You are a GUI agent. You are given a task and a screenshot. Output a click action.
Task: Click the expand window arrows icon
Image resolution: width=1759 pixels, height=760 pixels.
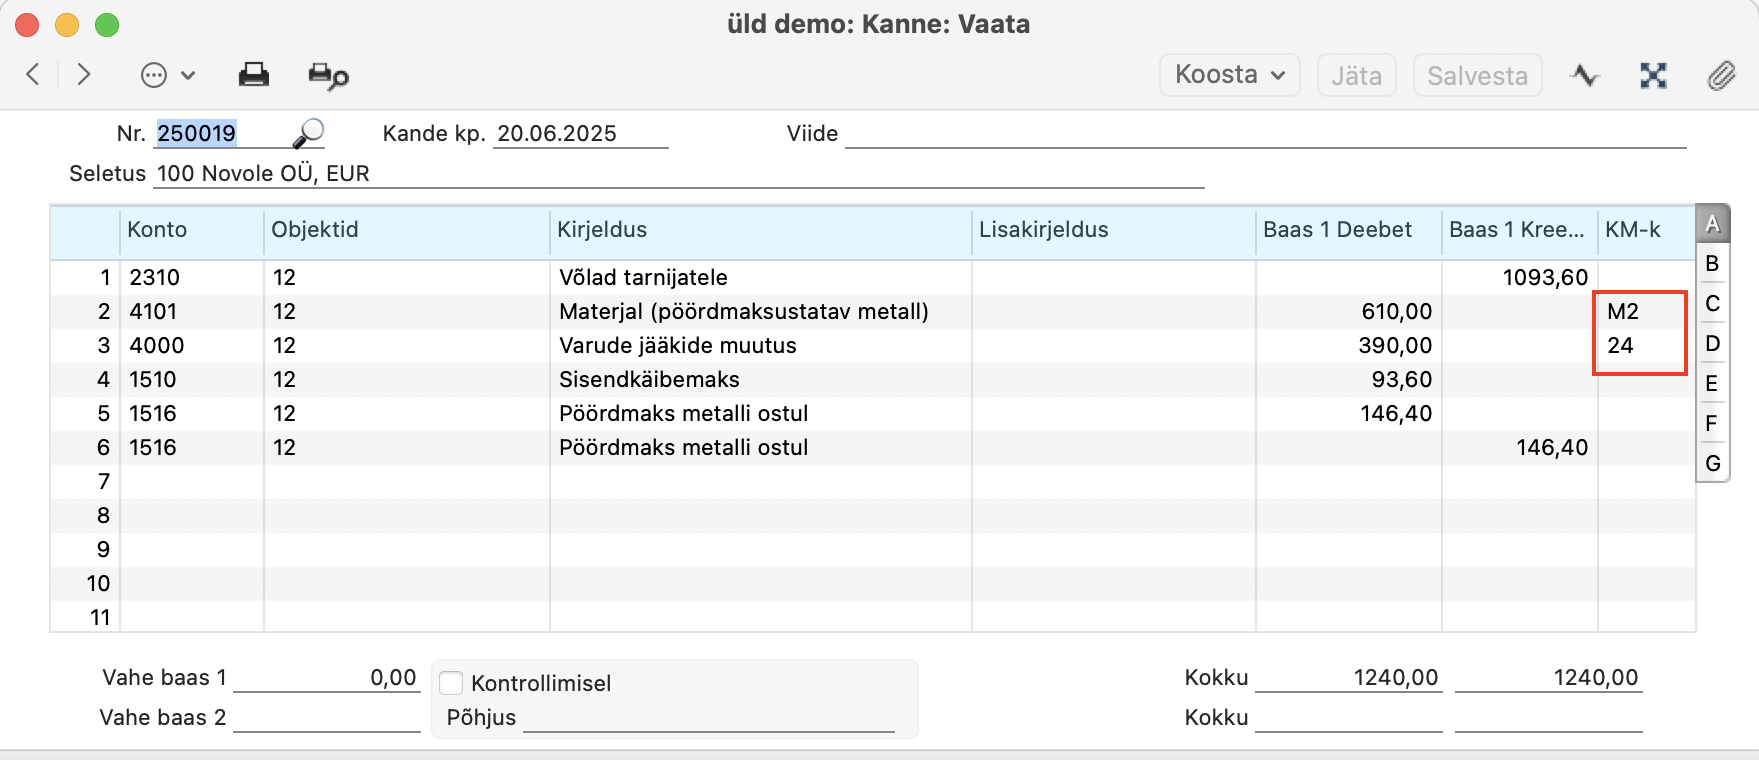coord(1653,75)
